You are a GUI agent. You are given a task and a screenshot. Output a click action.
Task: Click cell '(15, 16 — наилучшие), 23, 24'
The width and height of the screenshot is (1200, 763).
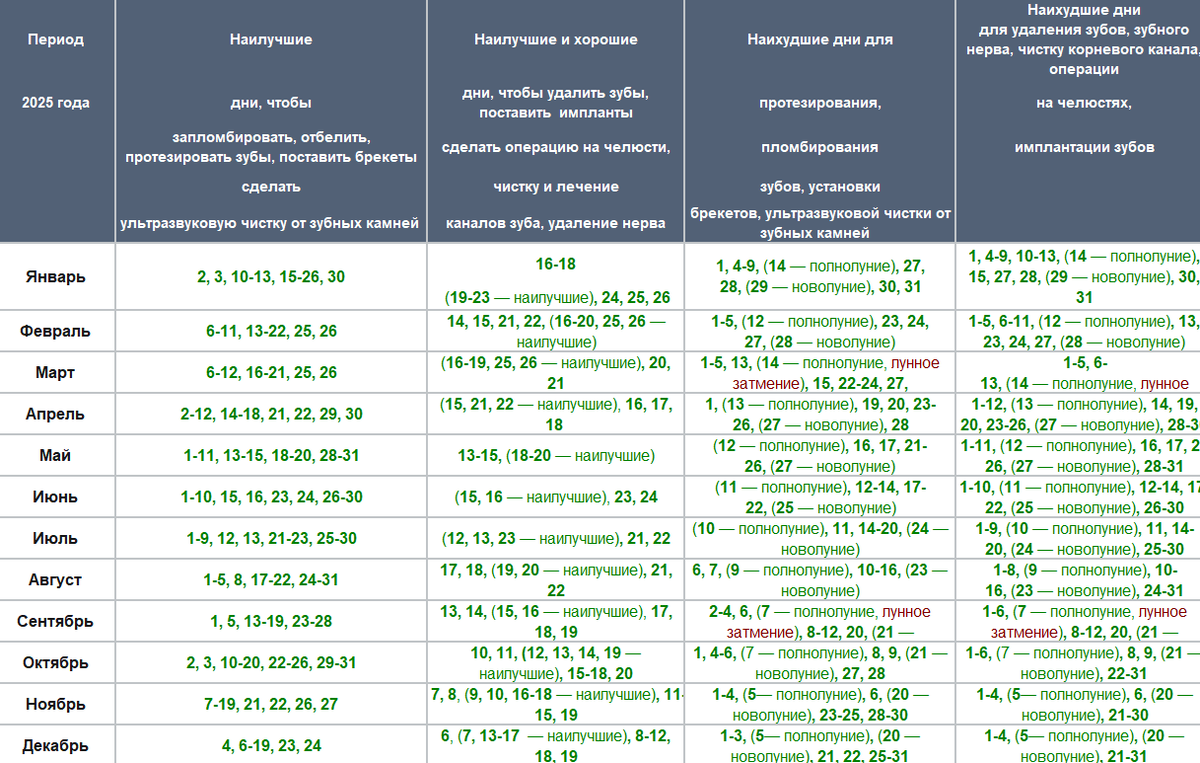pyautogui.click(x=555, y=497)
